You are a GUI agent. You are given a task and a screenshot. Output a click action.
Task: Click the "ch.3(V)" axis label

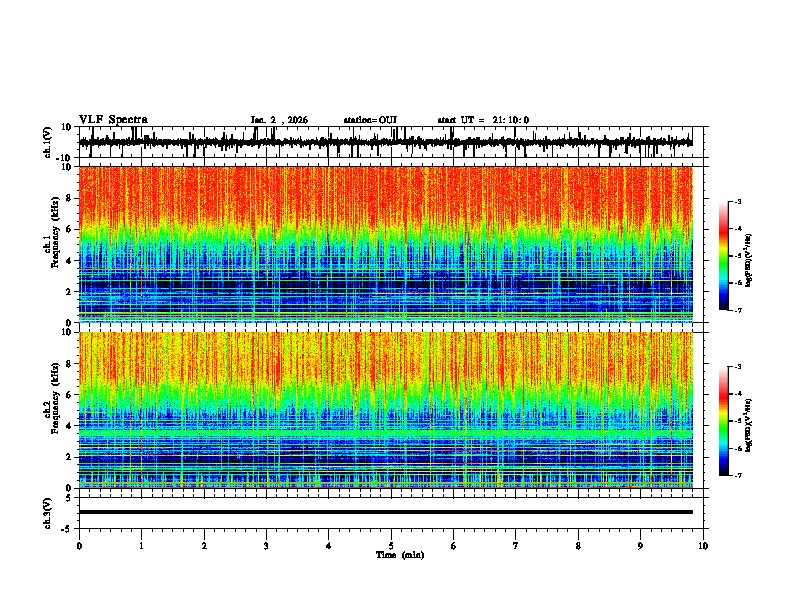click(48, 513)
